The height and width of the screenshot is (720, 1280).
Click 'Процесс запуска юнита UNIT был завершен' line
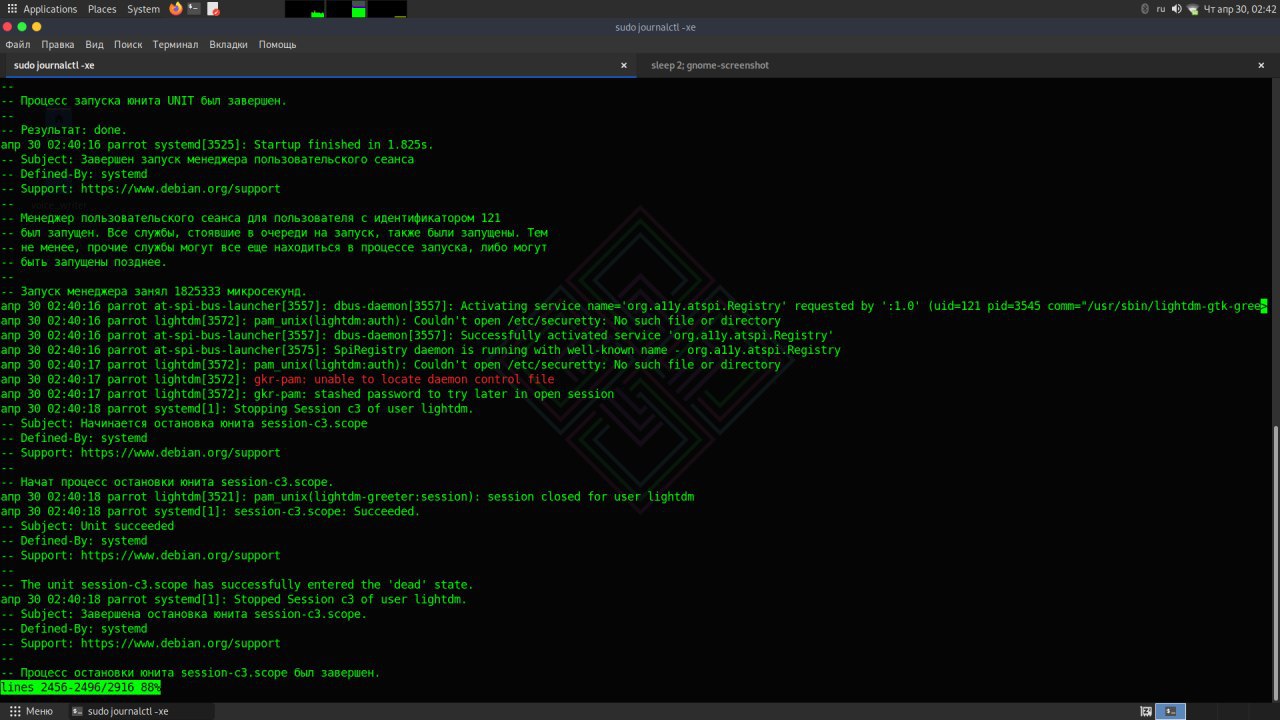(144, 101)
